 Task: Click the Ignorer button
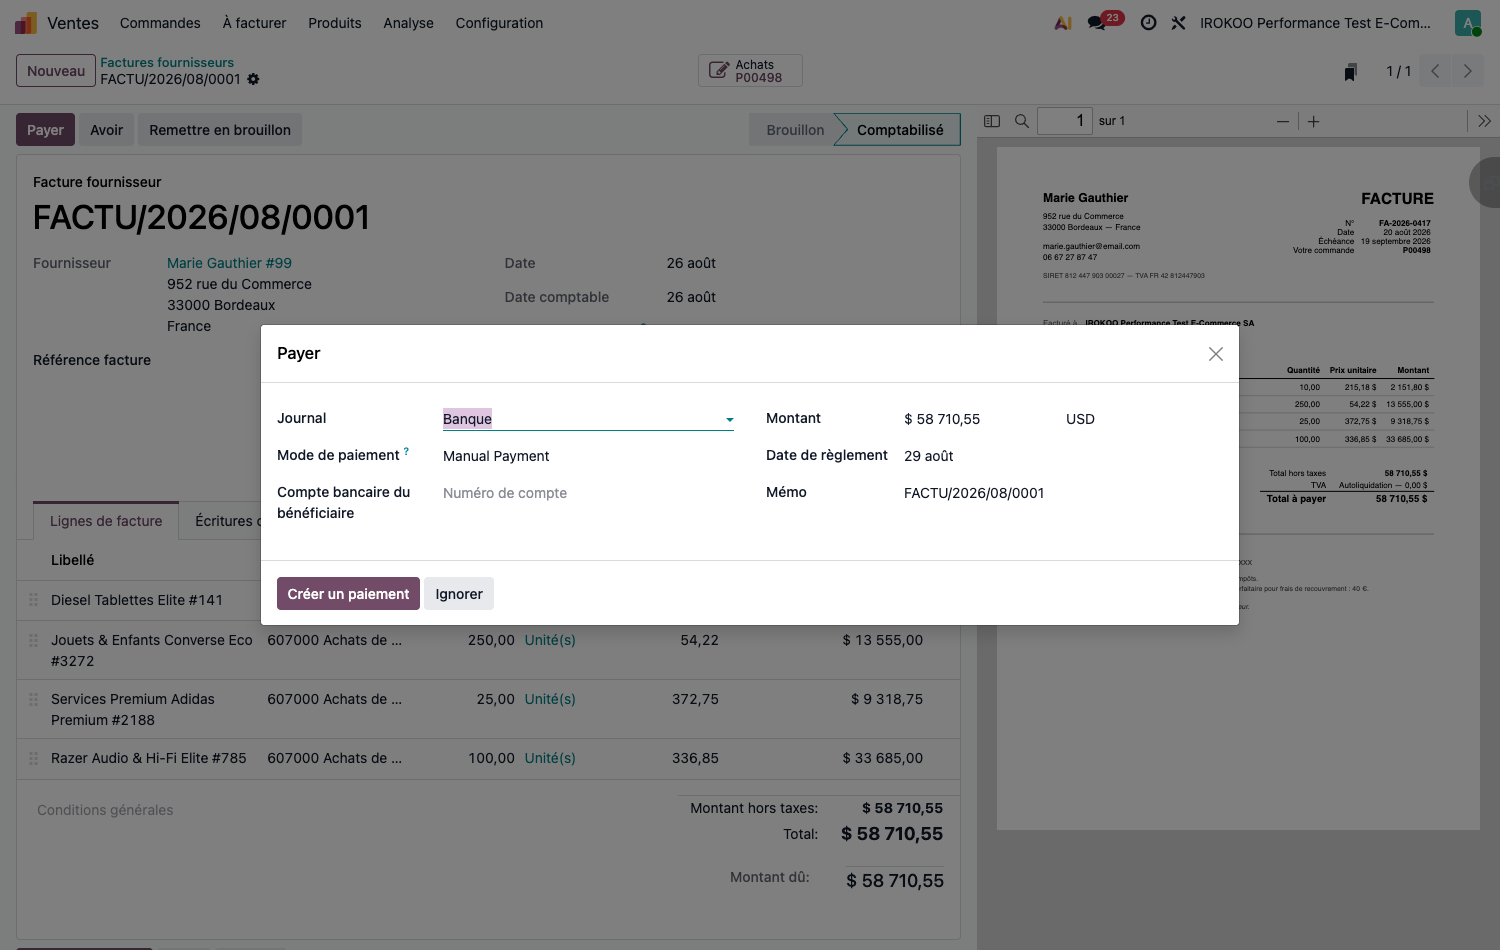click(x=459, y=594)
